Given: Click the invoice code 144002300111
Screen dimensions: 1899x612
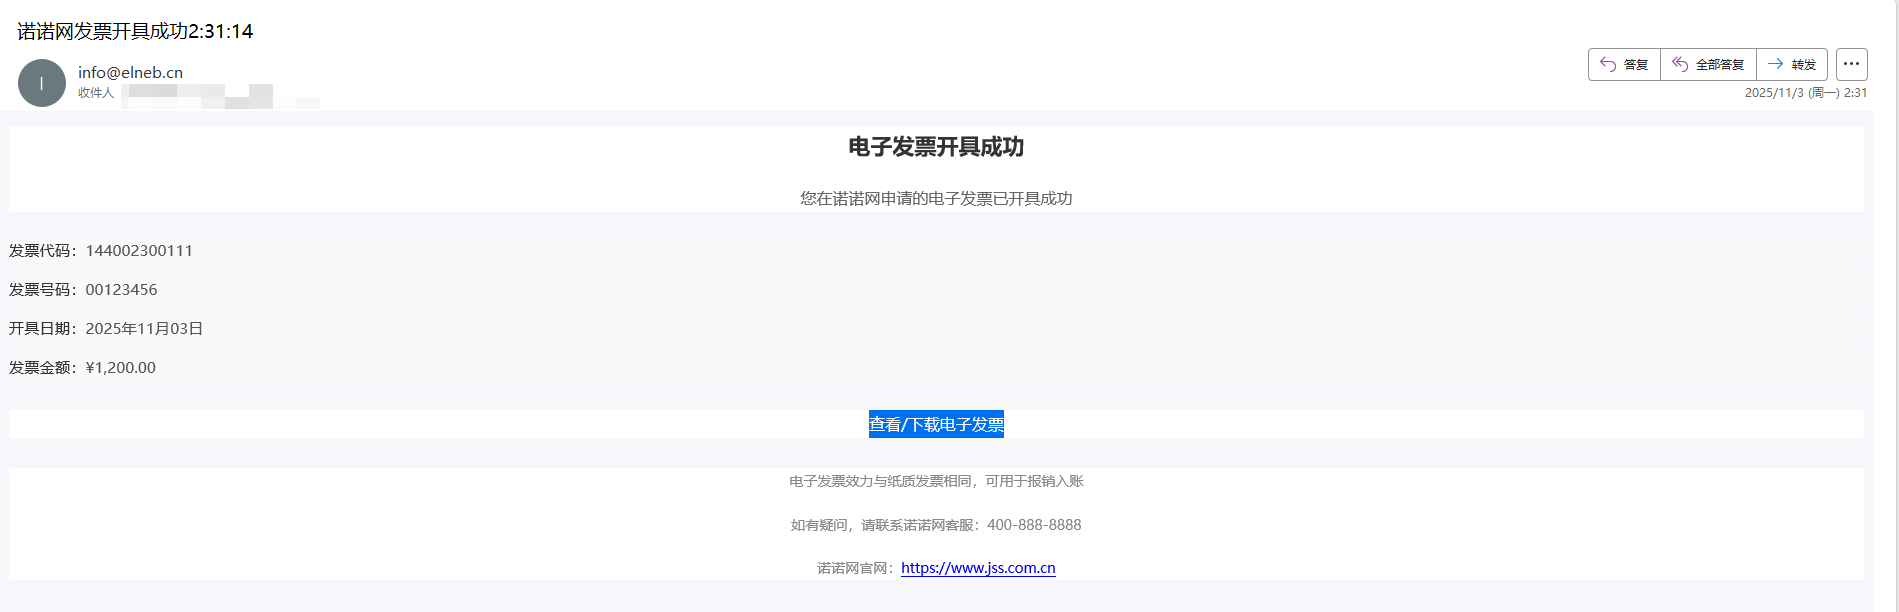Looking at the screenshot, I should click(139, 250).
